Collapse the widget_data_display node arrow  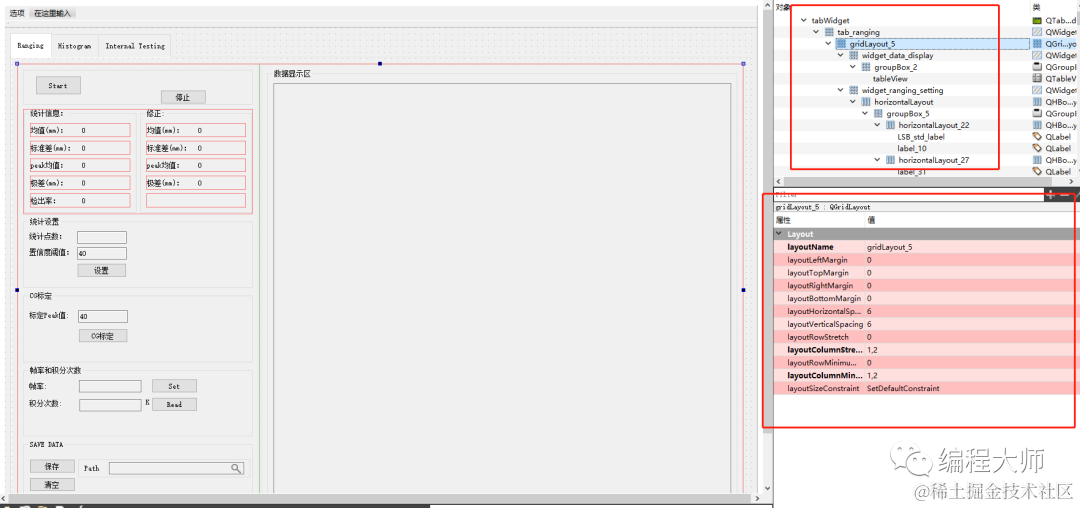[841, 56]
